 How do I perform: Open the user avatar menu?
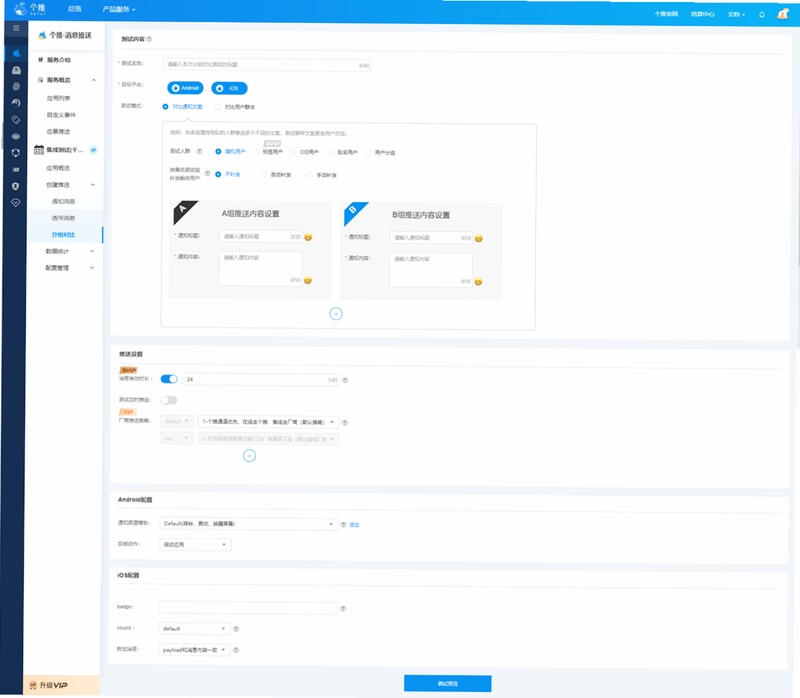point(783,14)
